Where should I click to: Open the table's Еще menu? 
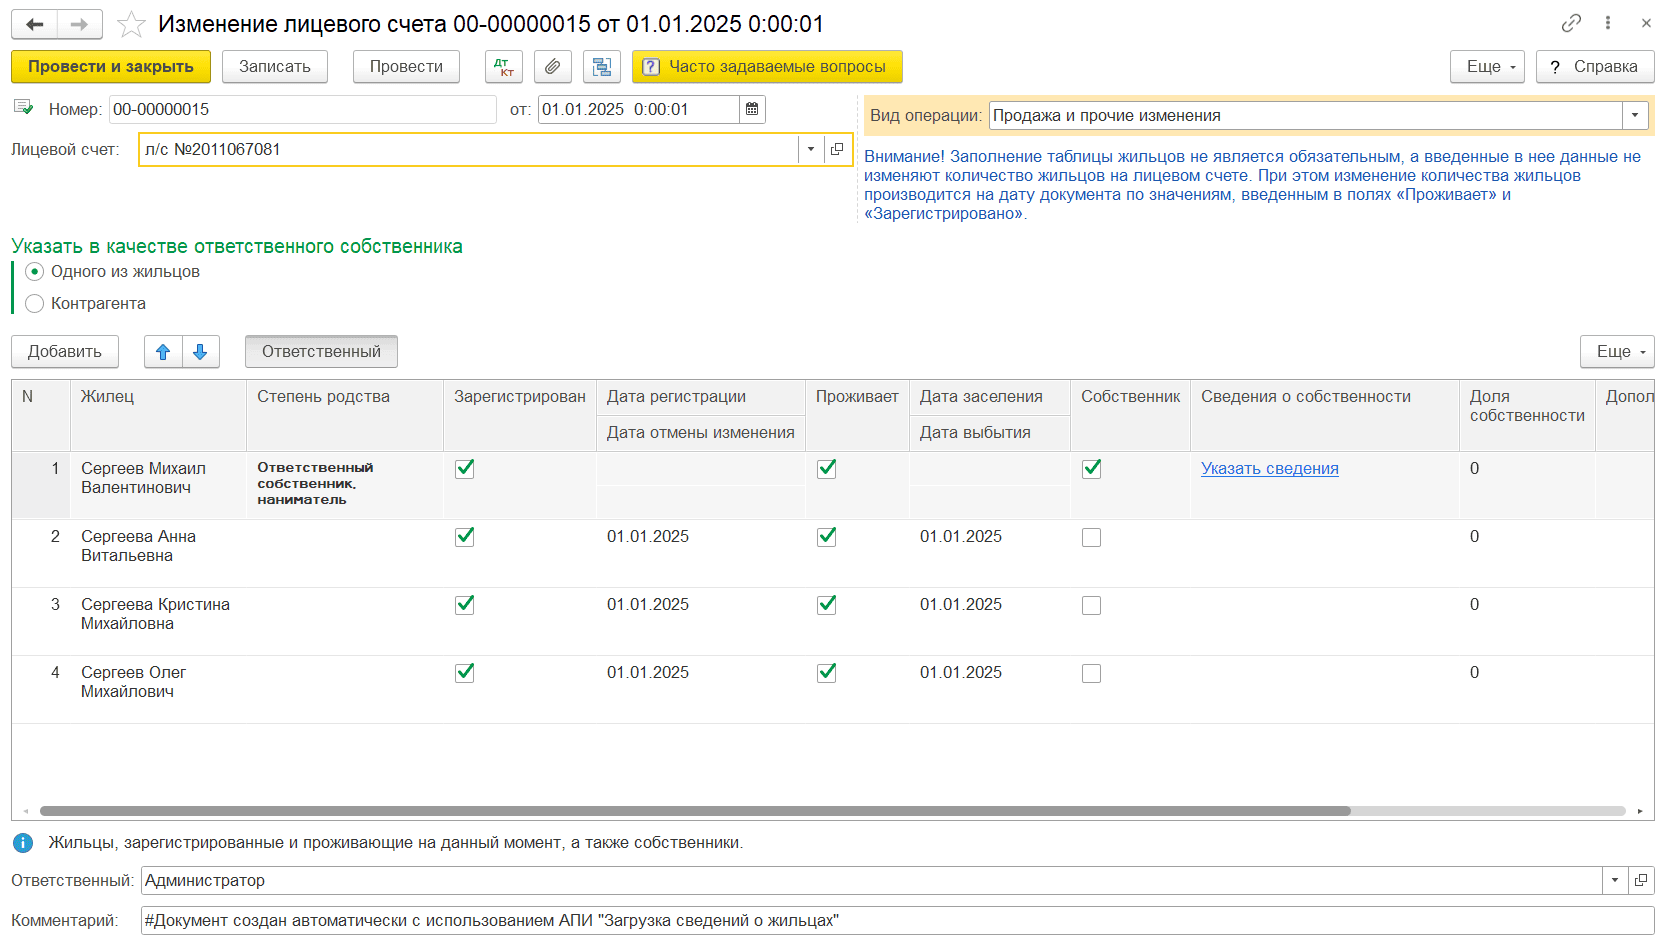pyautogui.click(x=1617, y=352)
